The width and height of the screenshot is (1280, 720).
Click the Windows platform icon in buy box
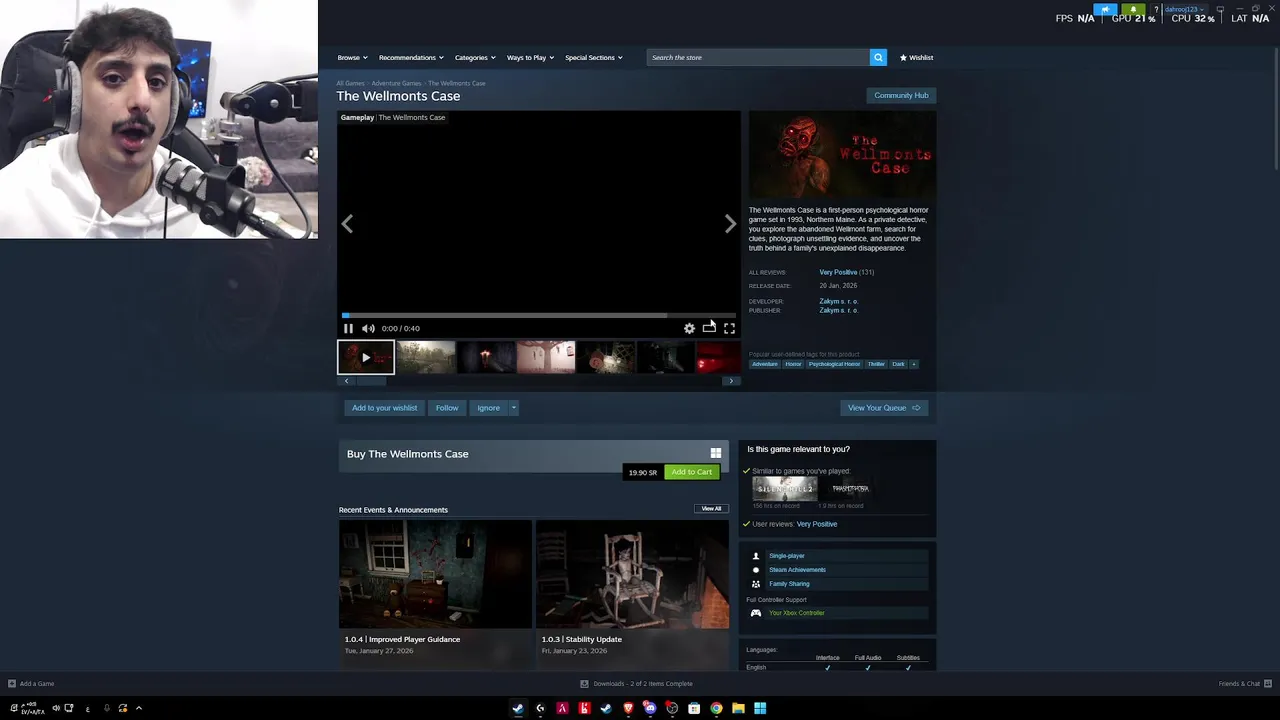(715, 453)
